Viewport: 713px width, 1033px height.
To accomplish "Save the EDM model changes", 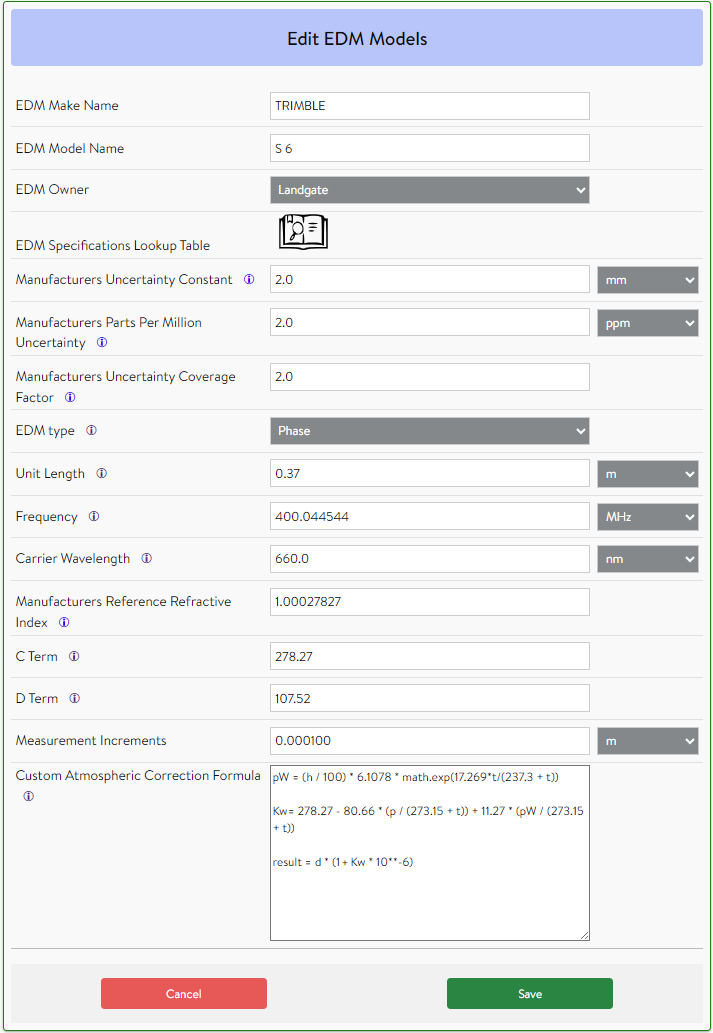I will [x=529, y=993].
